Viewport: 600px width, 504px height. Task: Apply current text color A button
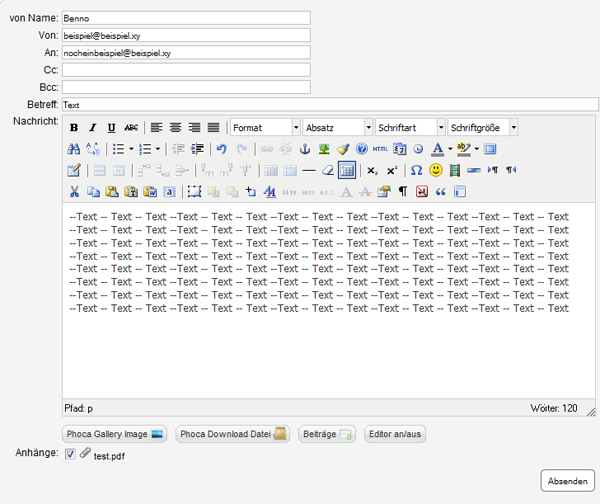tap(437, 149)
